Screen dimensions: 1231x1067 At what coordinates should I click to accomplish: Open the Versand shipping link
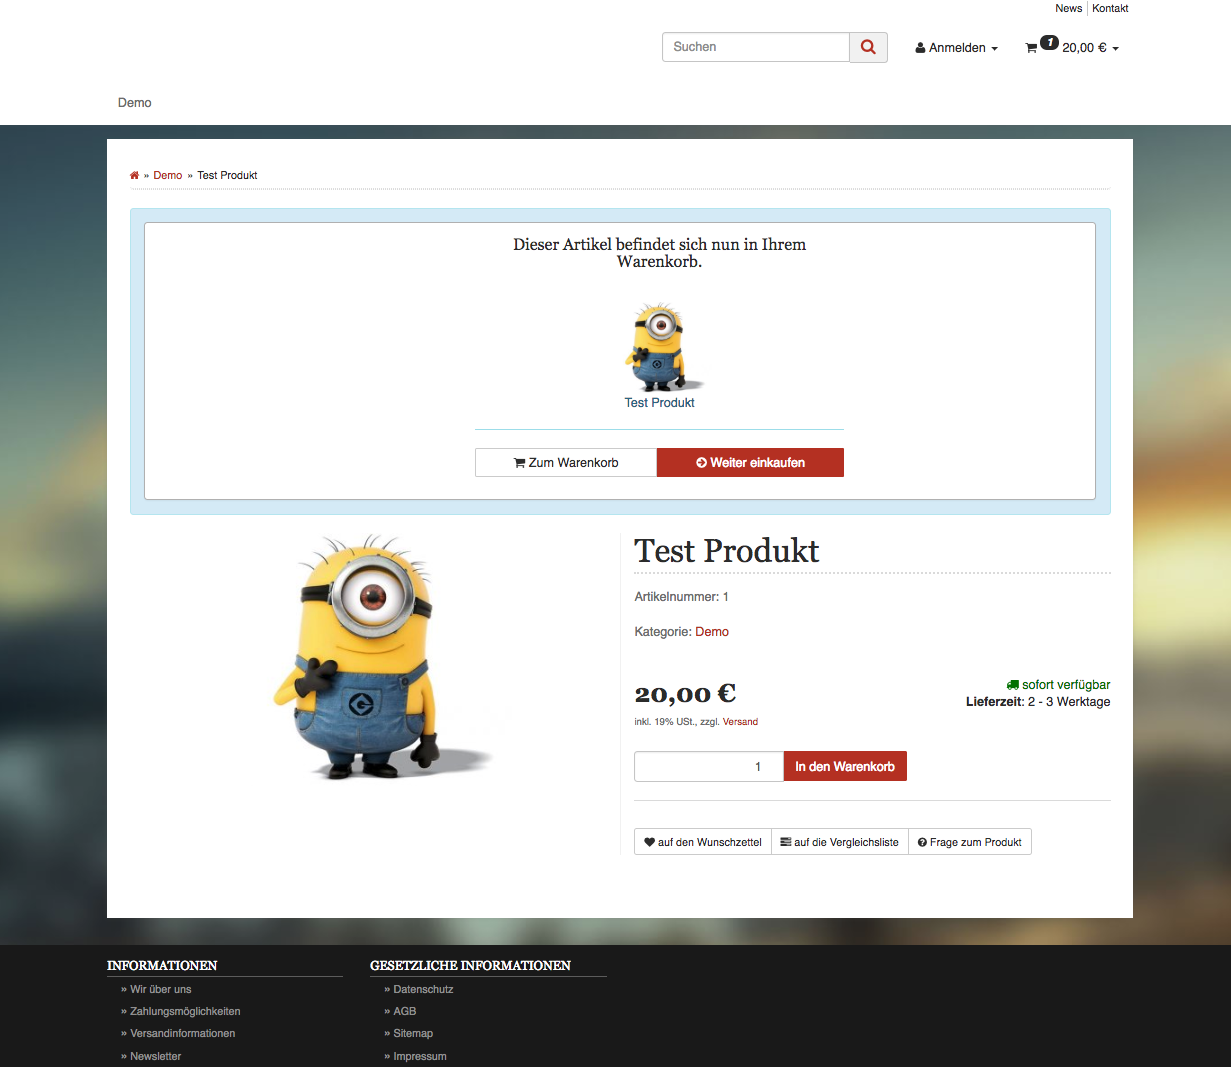point(740,722)
